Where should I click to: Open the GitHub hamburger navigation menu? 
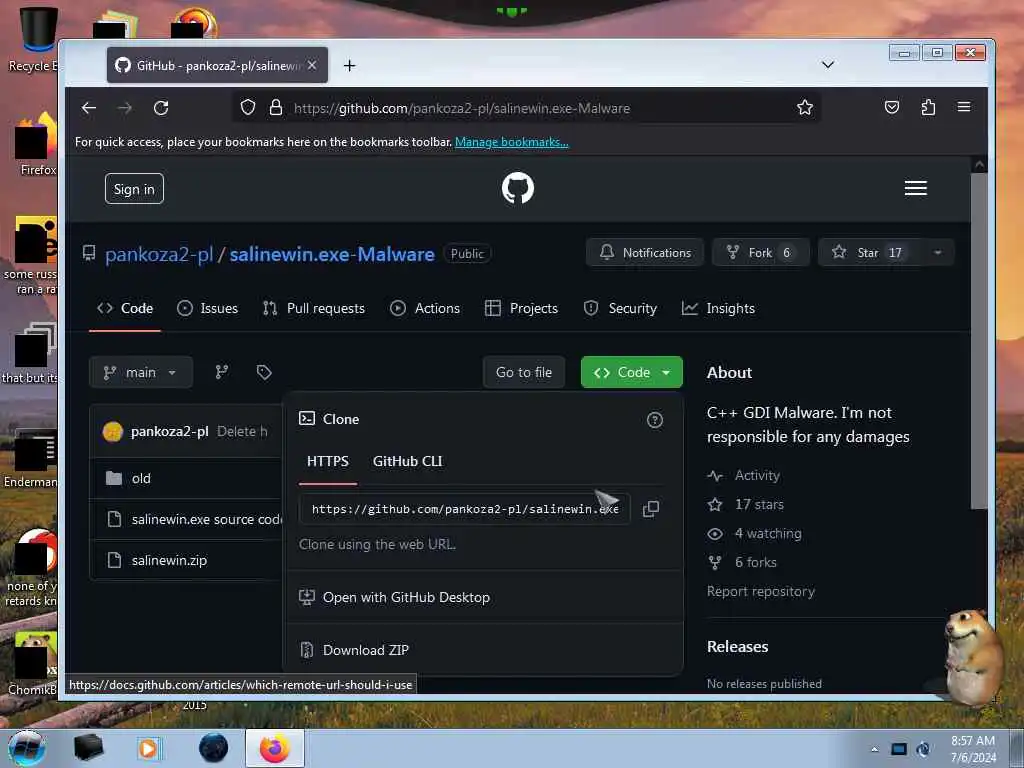coord(916,188)
